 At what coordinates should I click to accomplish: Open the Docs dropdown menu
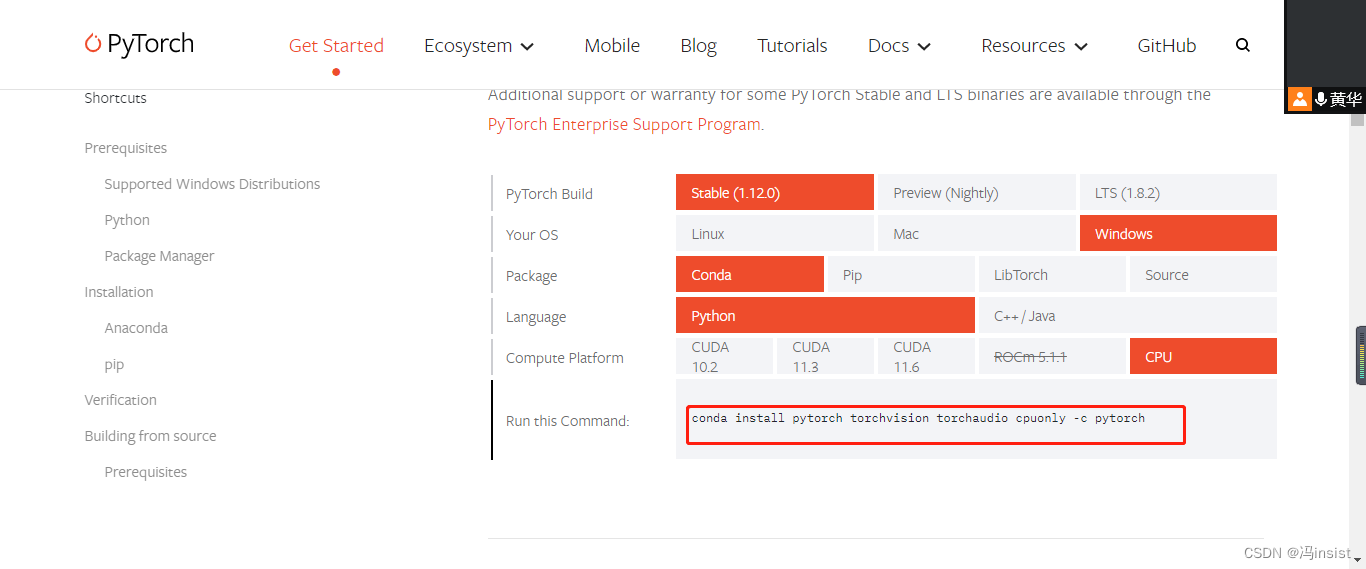899,46
